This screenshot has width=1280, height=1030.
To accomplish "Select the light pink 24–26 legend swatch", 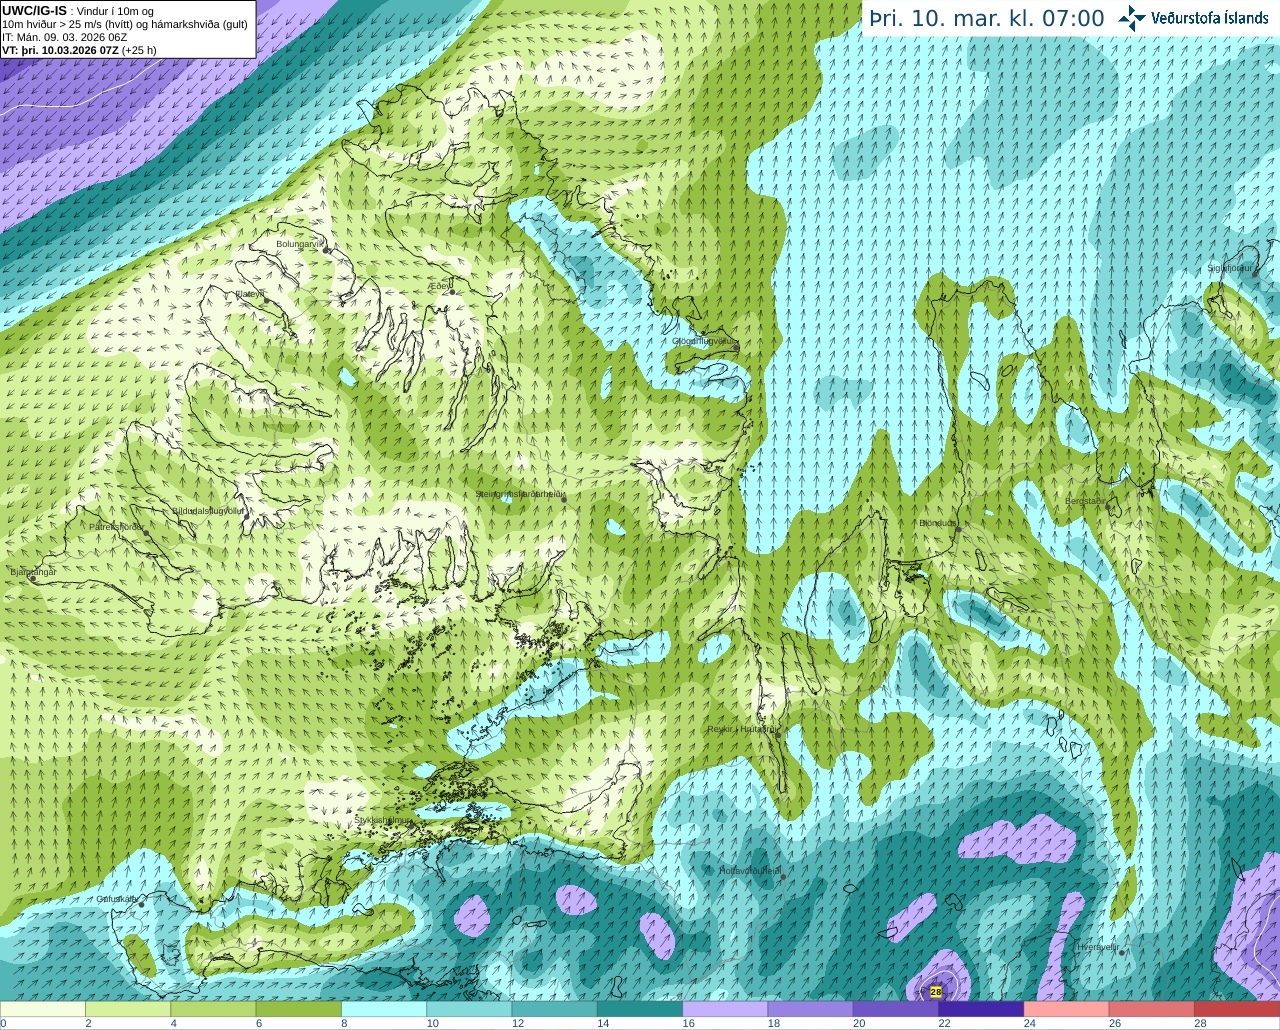I will point(1067,1009).
